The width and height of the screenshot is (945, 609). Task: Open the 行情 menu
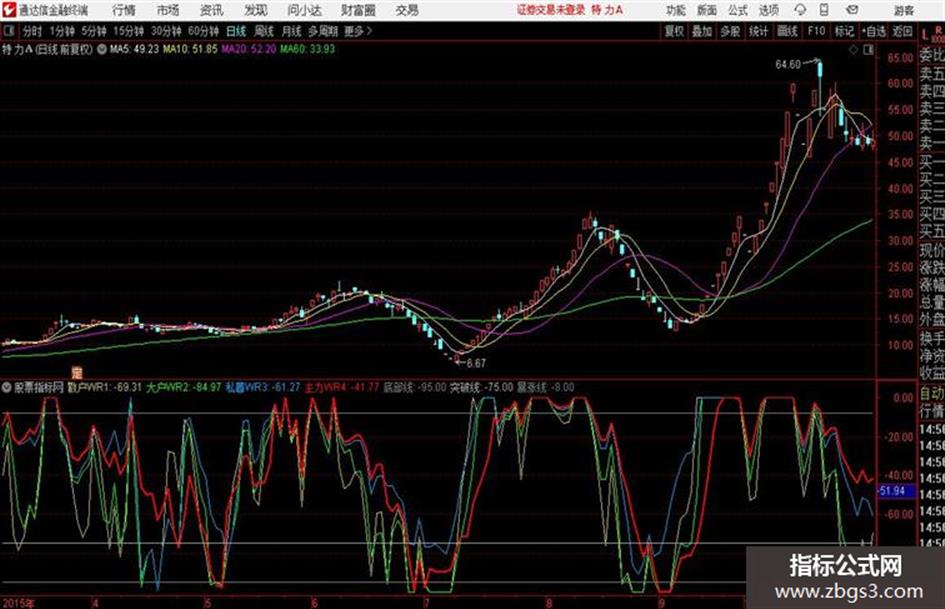[124, 10]
